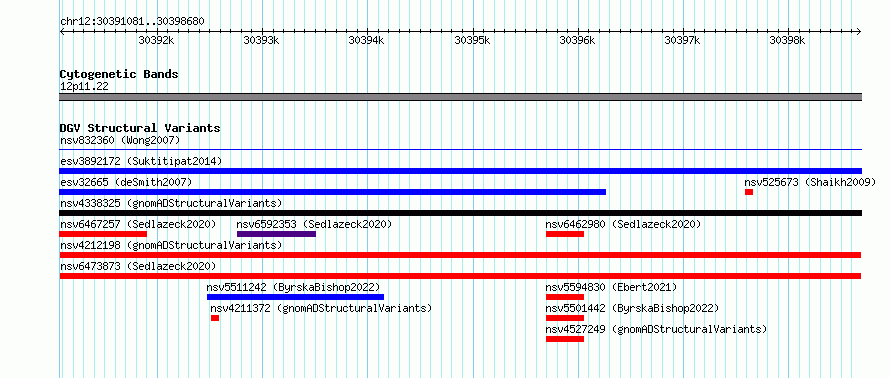Click the 30392k ruler tick label
The image size is (890, 378).
(x=156, y=40)
